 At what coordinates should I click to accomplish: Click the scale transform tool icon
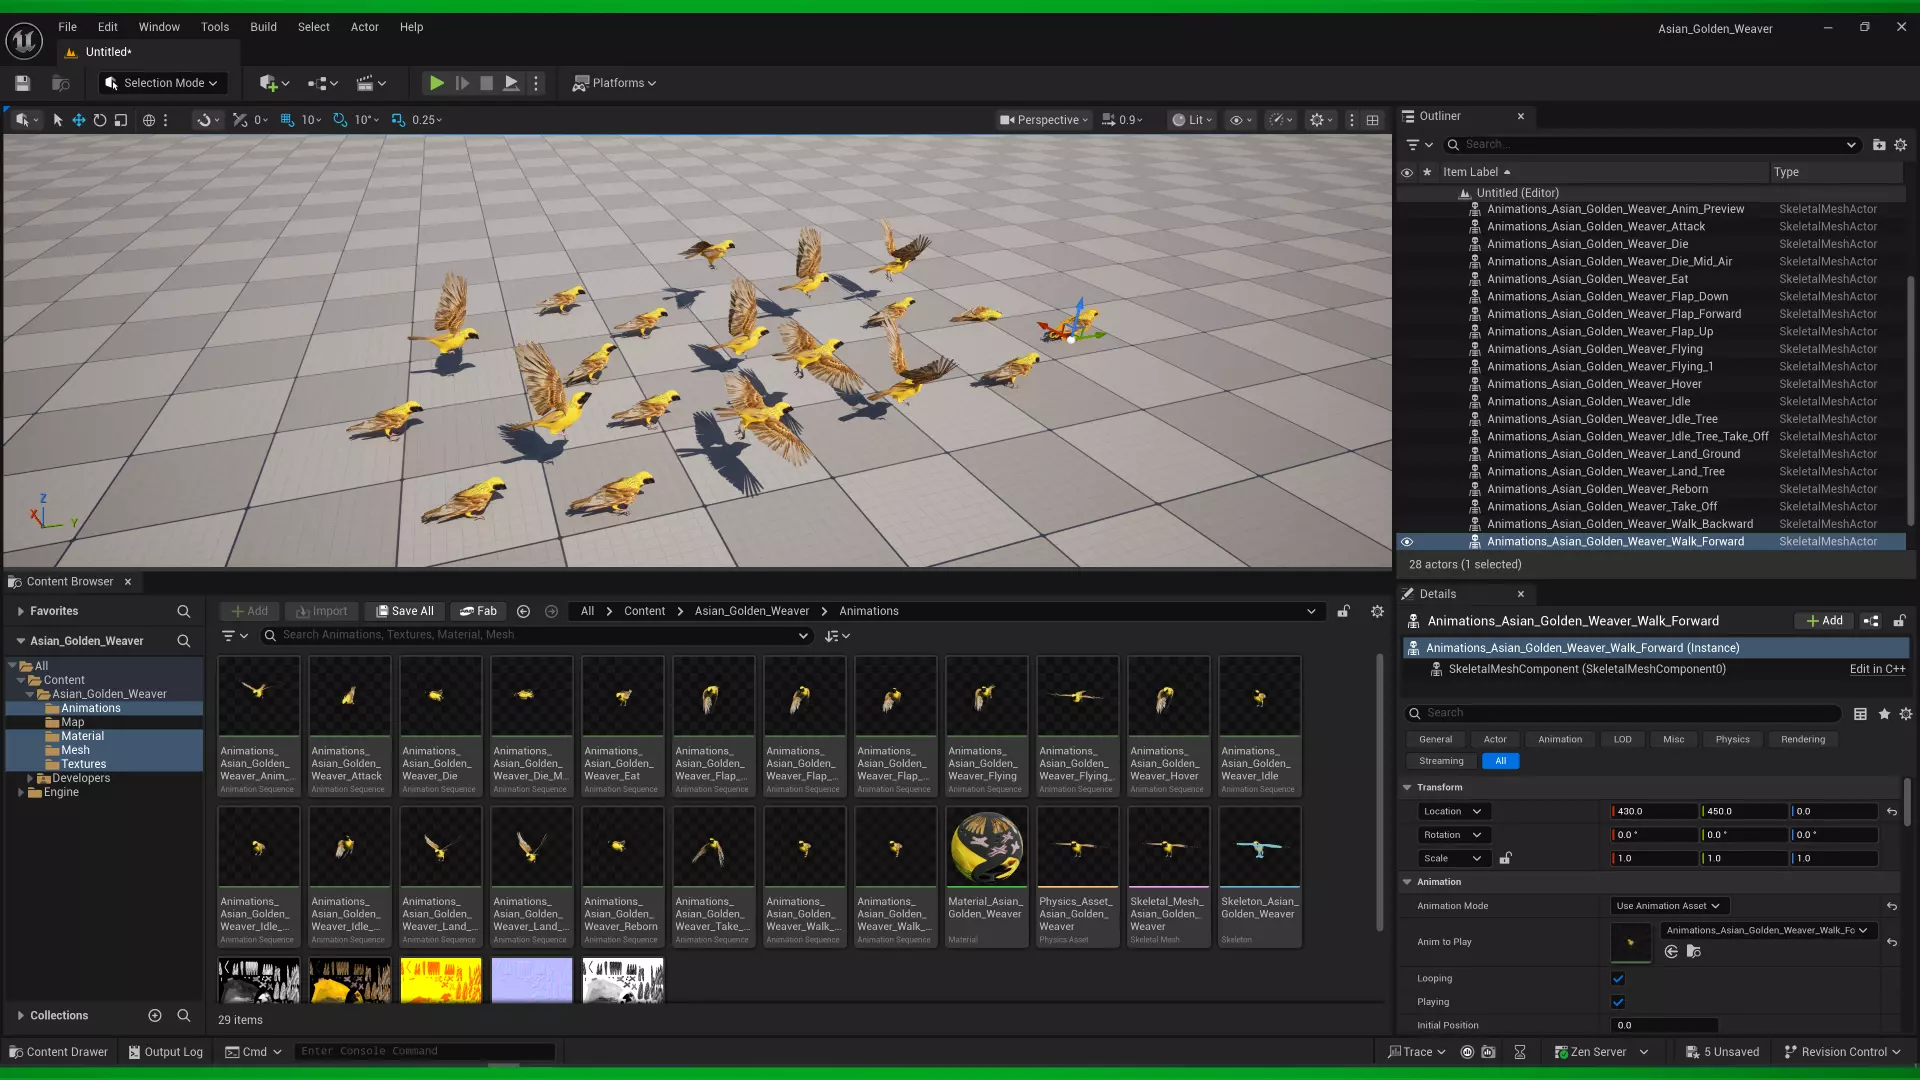click(x=121, y=120)
